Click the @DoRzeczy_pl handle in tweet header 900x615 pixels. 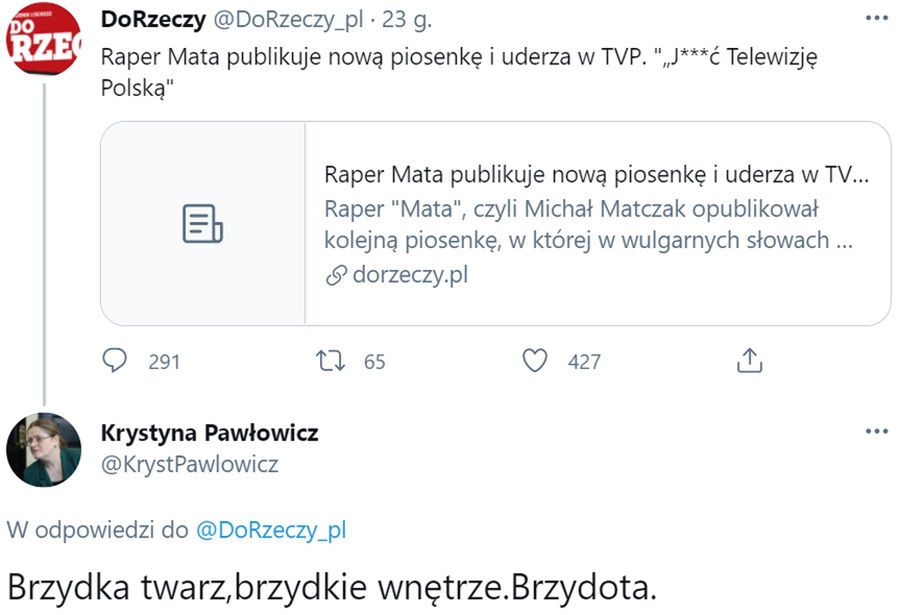coord(283,20)
